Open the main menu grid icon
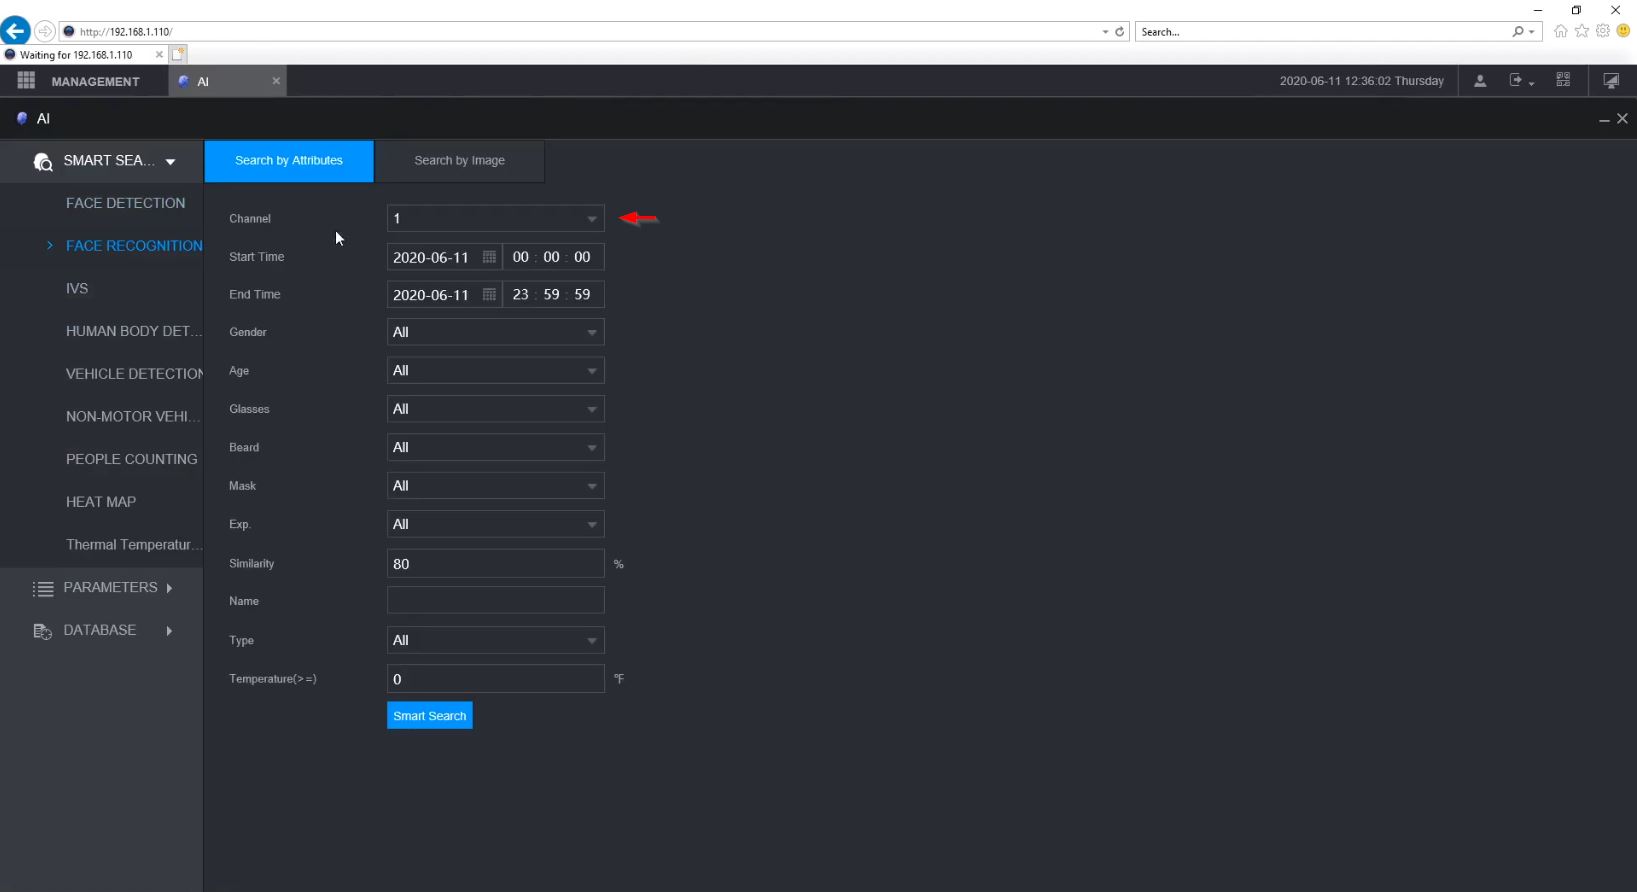Viewport: 1637px width, 892px height. tap(26, 80)
